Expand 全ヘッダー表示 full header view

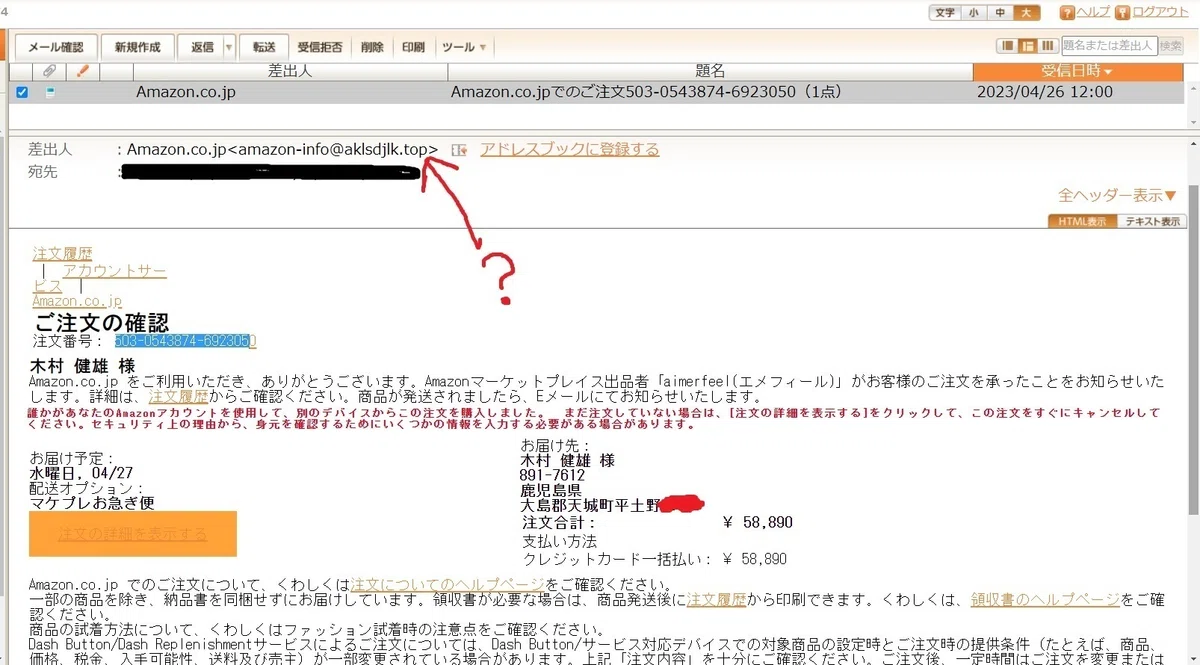point(1118,195)
